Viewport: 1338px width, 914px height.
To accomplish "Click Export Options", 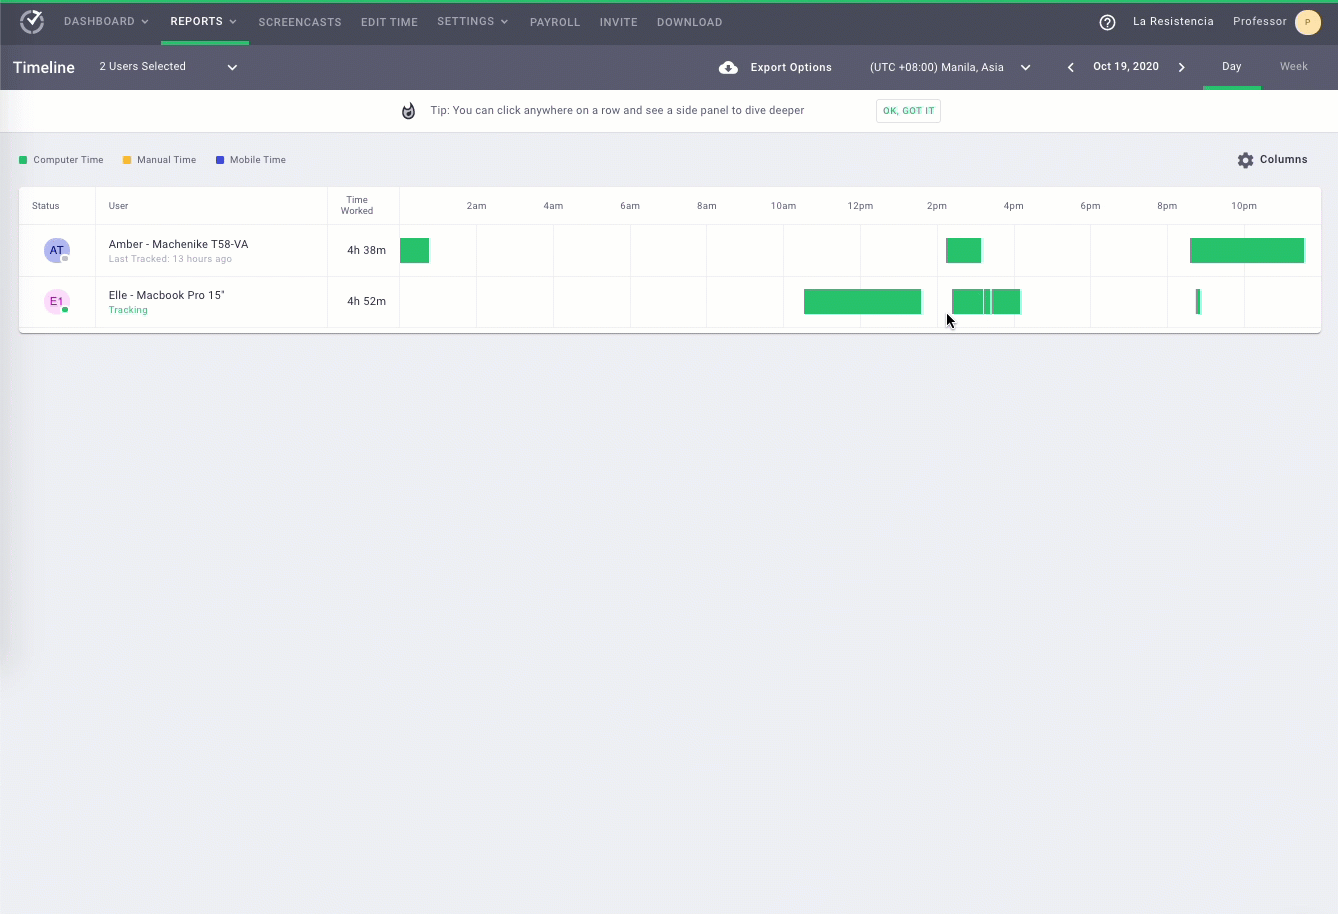I will pyautogui.click(x=791, y=67).
